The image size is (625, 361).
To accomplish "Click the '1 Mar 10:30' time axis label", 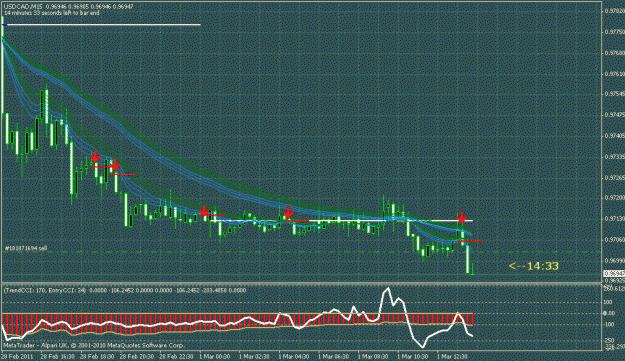I will point(413,356).
